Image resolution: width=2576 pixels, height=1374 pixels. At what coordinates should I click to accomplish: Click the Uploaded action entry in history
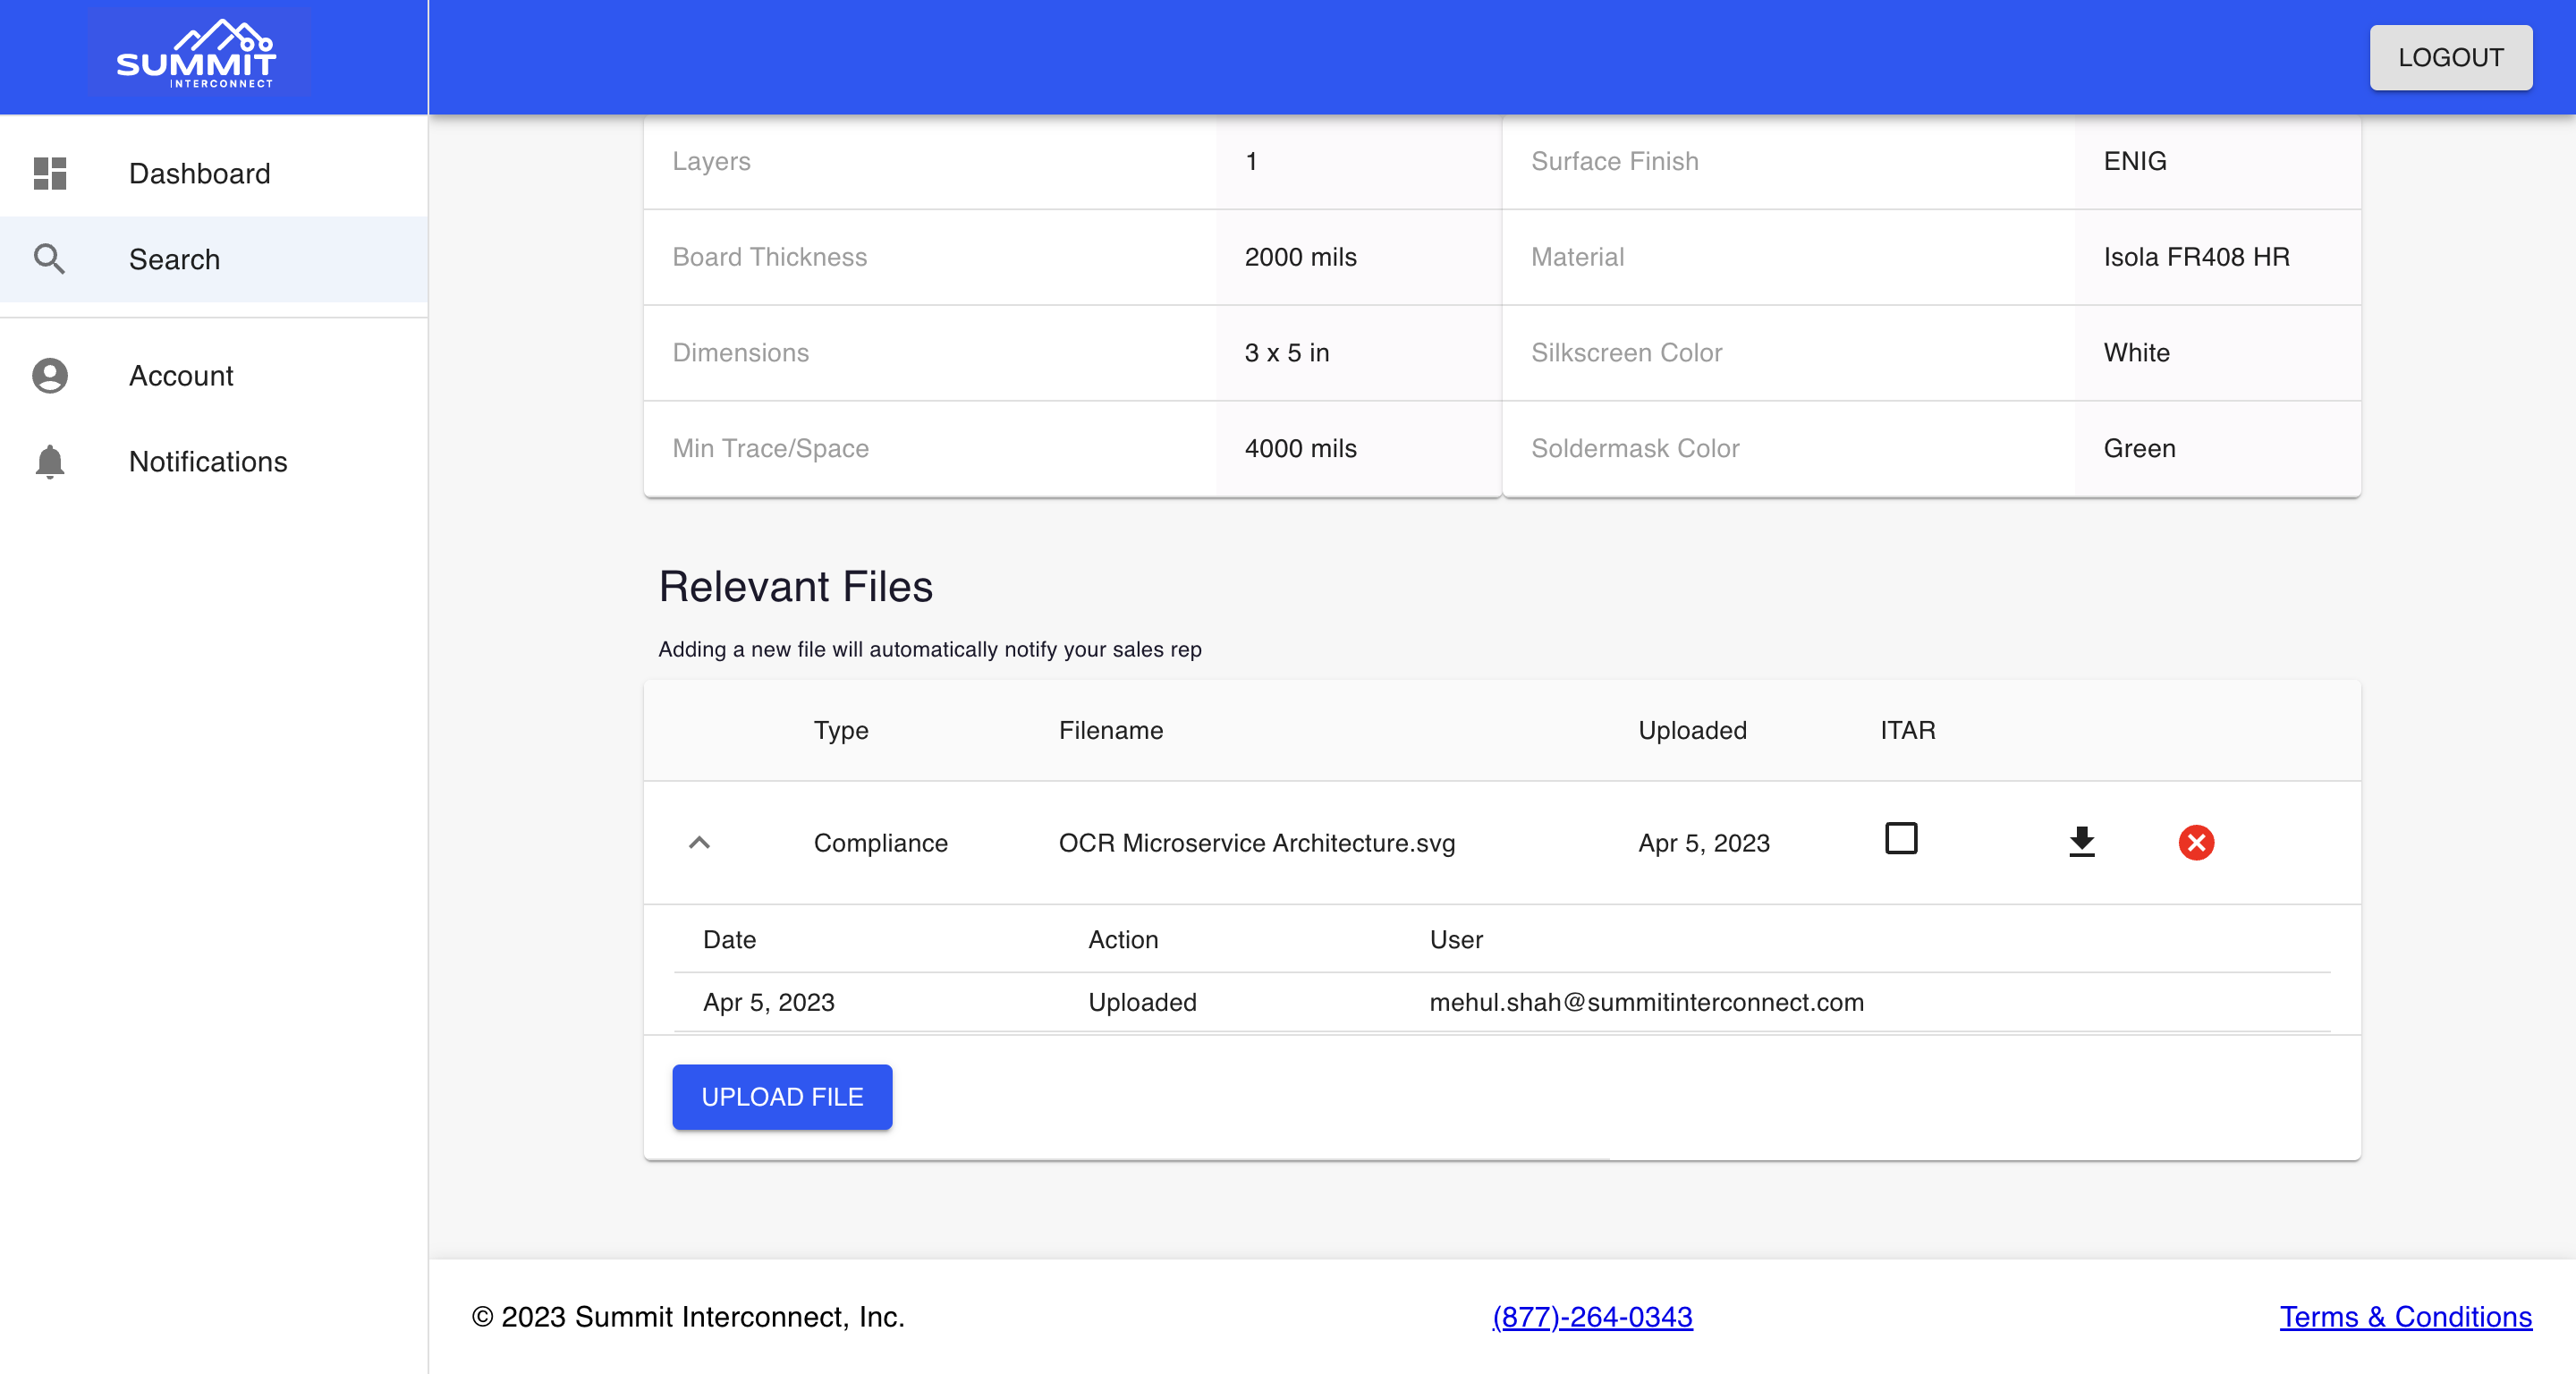tap(1142, 1002)
